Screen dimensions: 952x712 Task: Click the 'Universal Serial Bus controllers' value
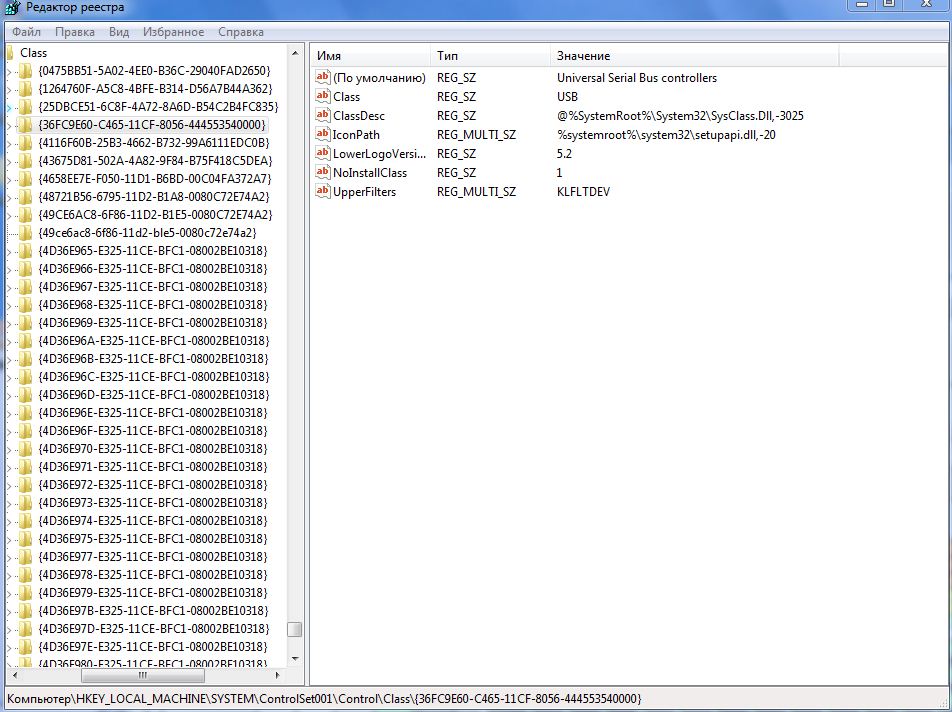click(636, 78)
